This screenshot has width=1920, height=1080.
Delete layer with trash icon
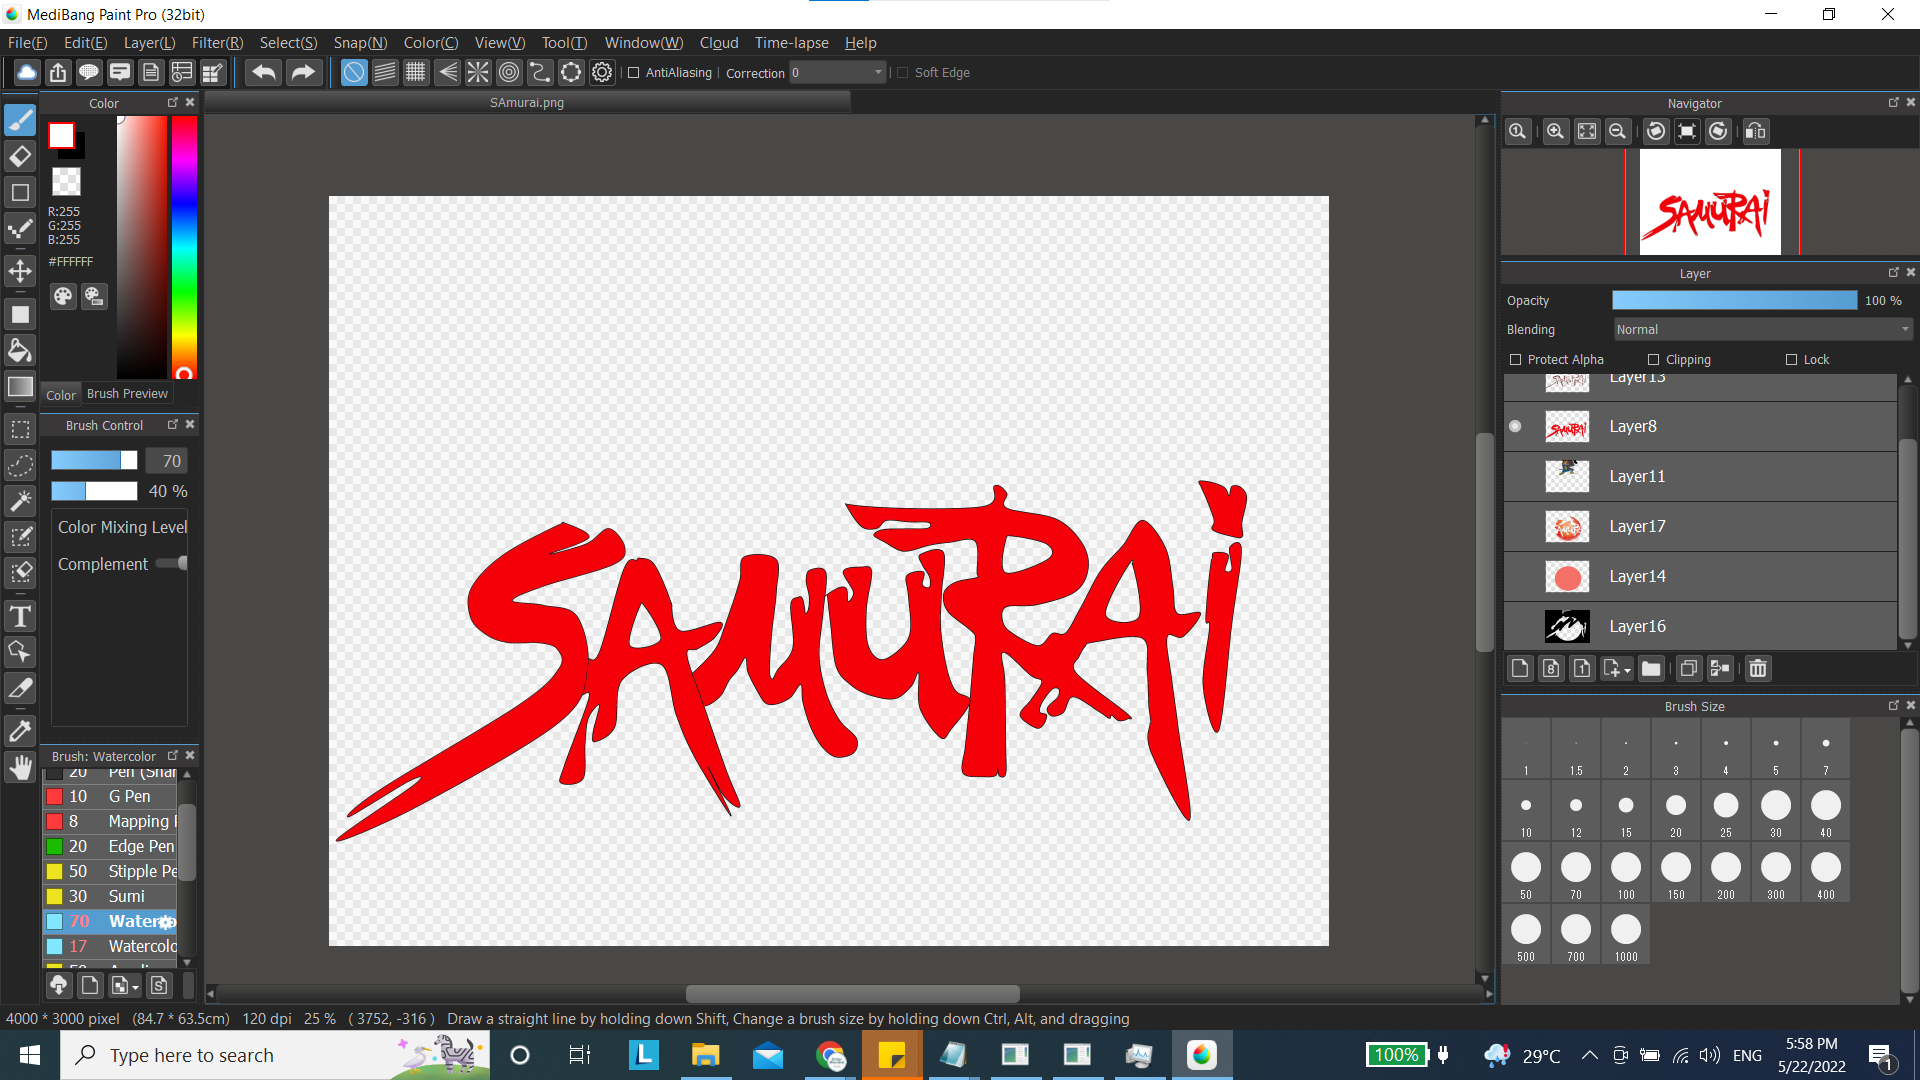(1758, 669)
